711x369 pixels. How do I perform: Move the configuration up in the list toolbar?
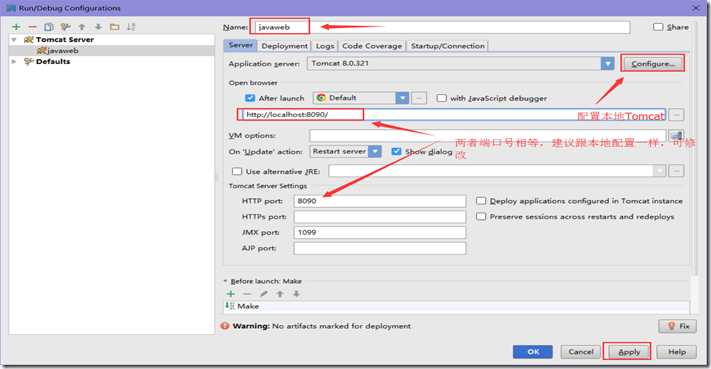coord(82,27)
